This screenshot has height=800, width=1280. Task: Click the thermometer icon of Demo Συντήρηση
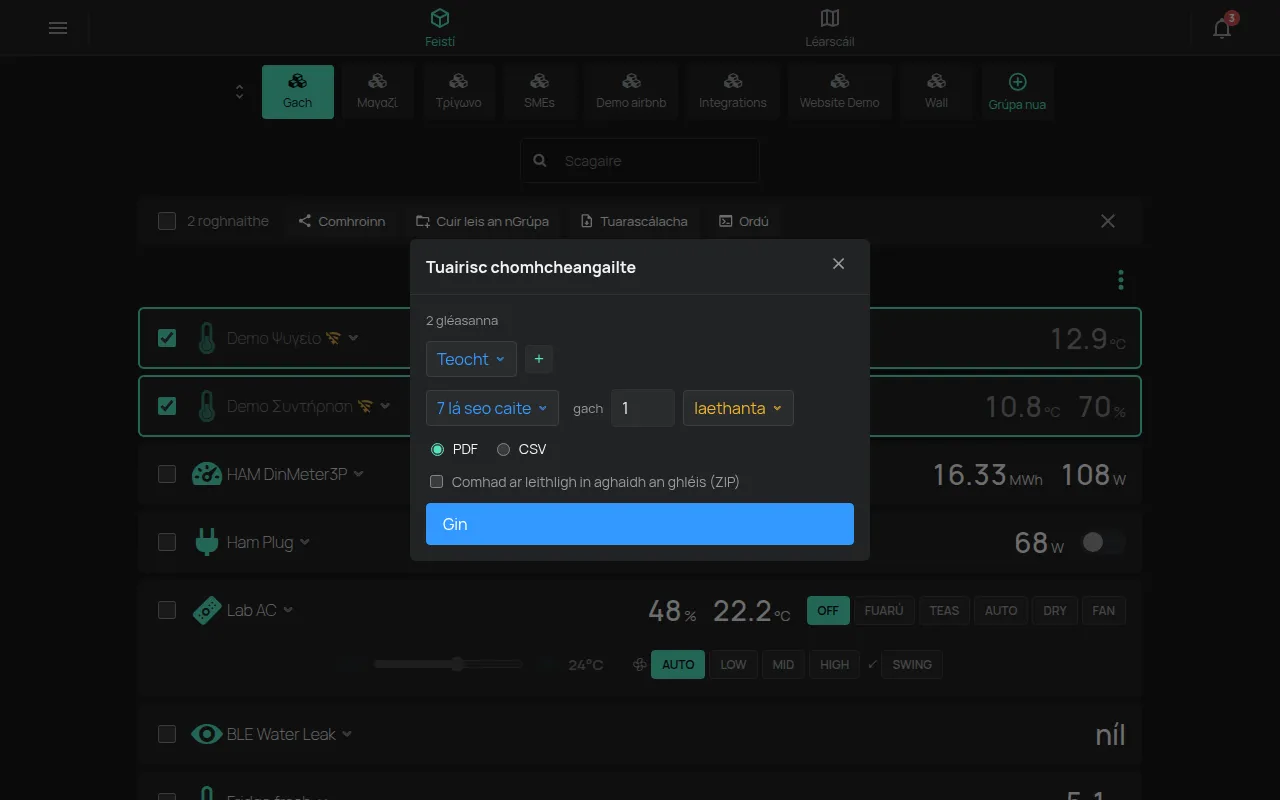point(207,406)
